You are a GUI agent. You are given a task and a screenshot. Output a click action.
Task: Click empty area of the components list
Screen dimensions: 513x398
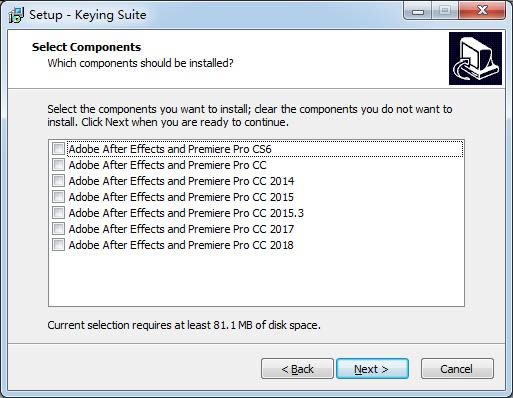point(256,279)
